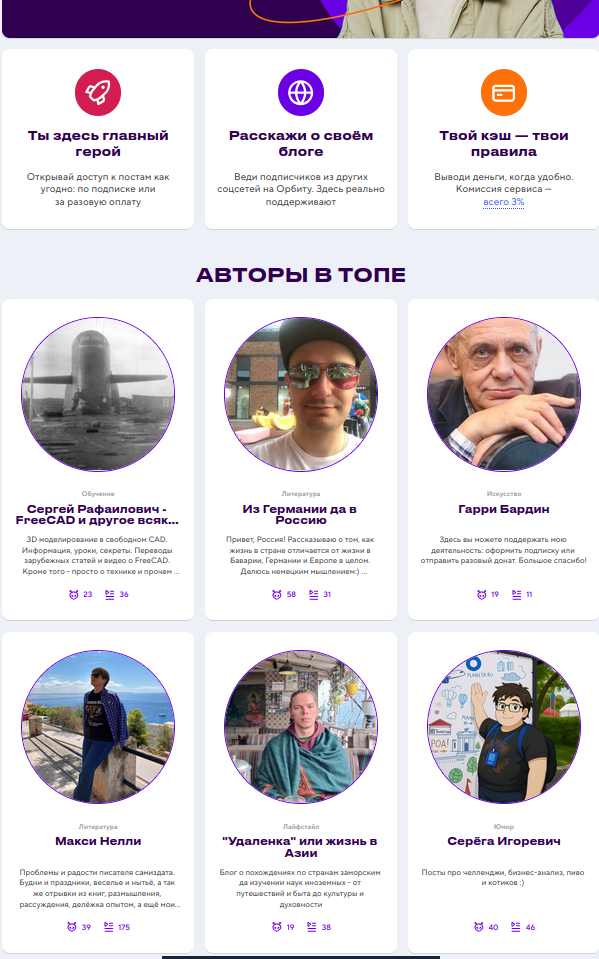This screenshot has height=959, width=599.
Task: Select Серёга Игоревич's cartoon avatar
Action: 504,727
